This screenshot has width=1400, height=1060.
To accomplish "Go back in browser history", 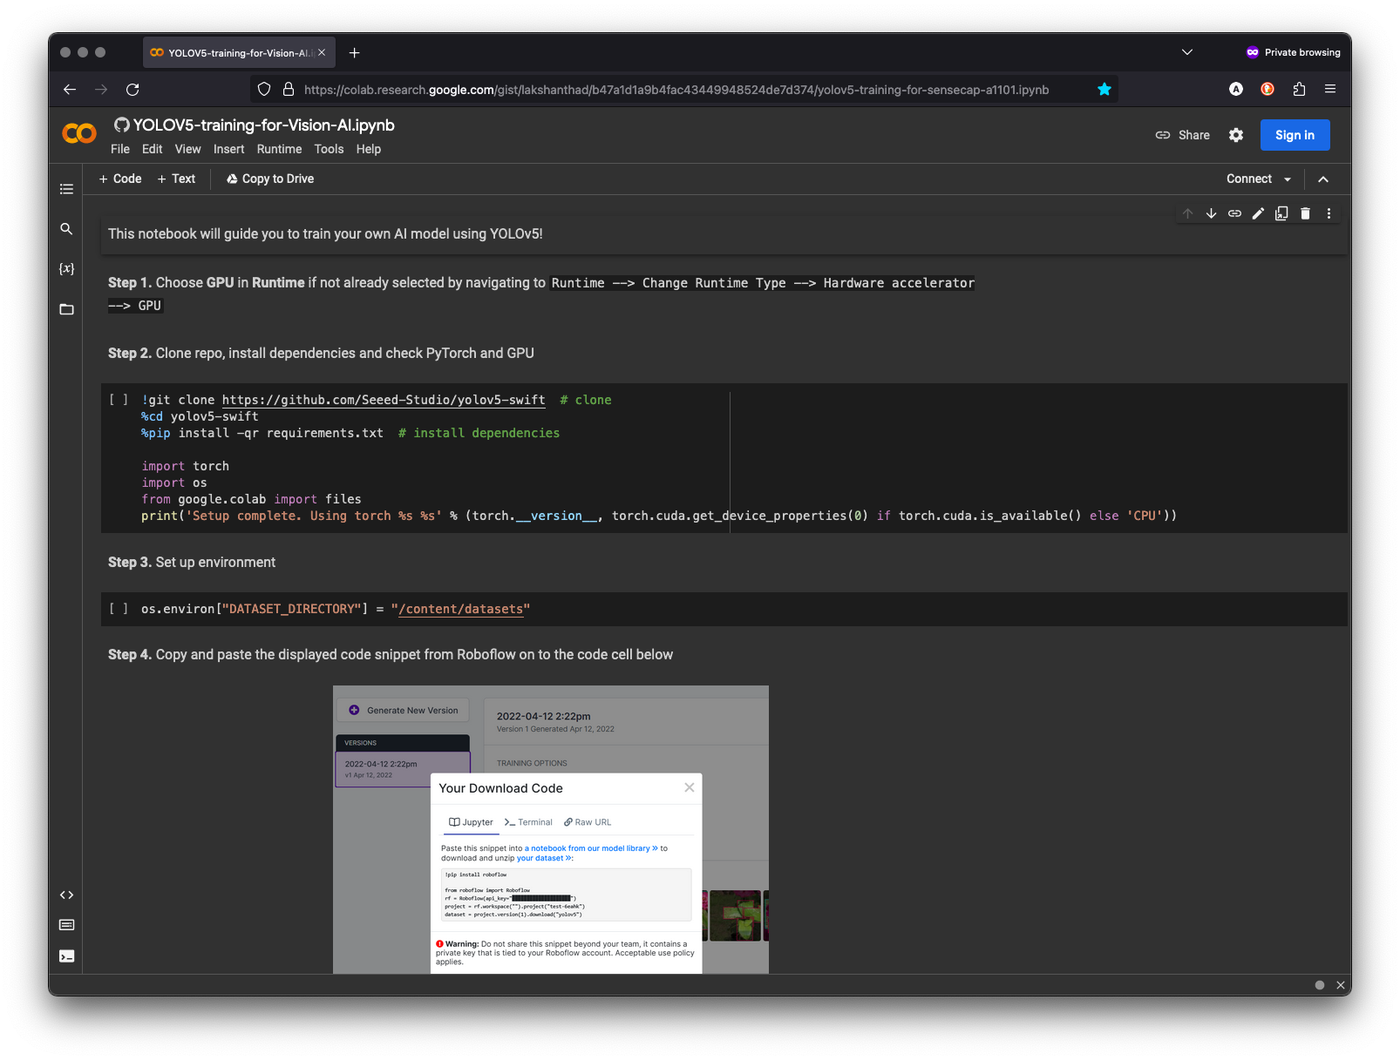I will click(69, 89).
